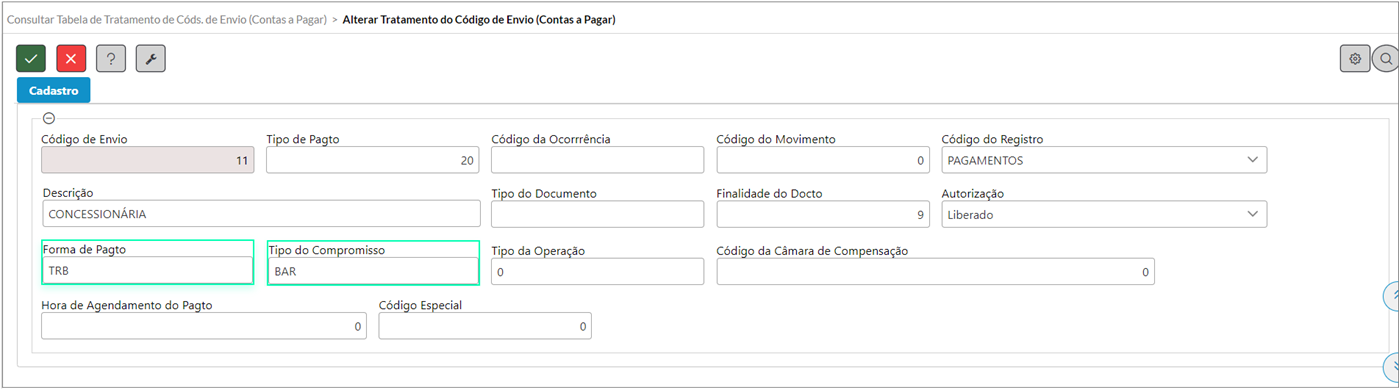The height and width of the screenshot is (390, 1399).
Task: Cancel using the red X button
Action: pos(71,59)
